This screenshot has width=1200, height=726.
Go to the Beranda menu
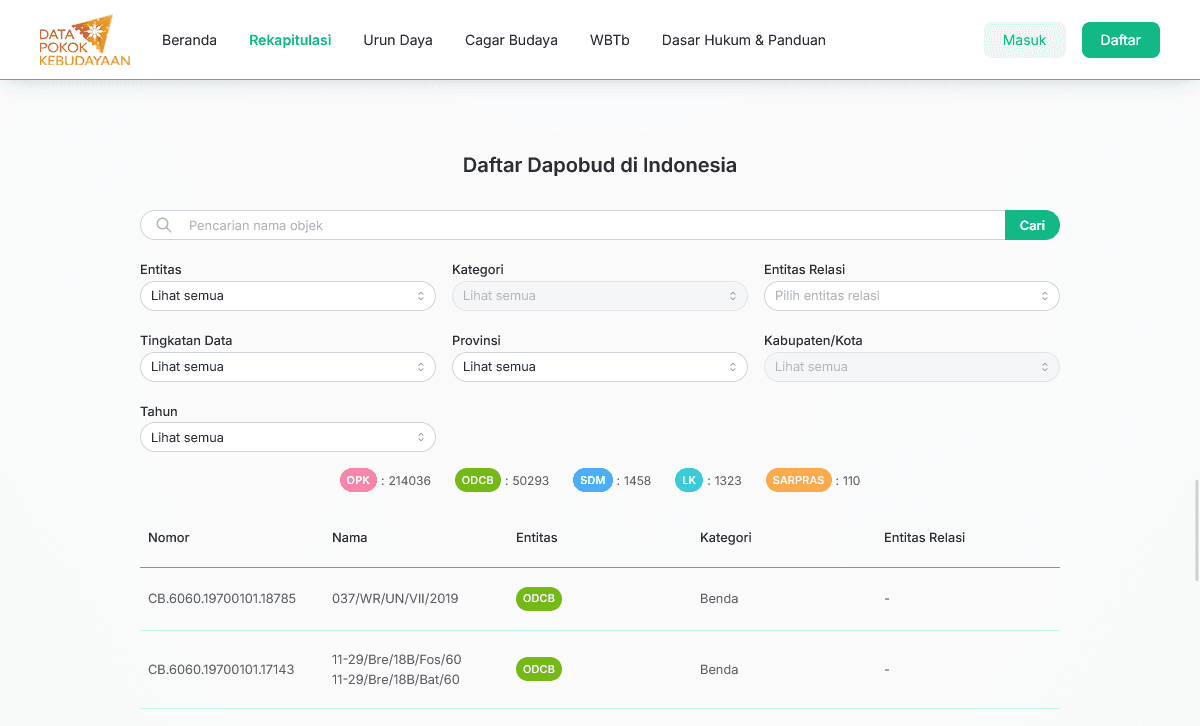189,41
